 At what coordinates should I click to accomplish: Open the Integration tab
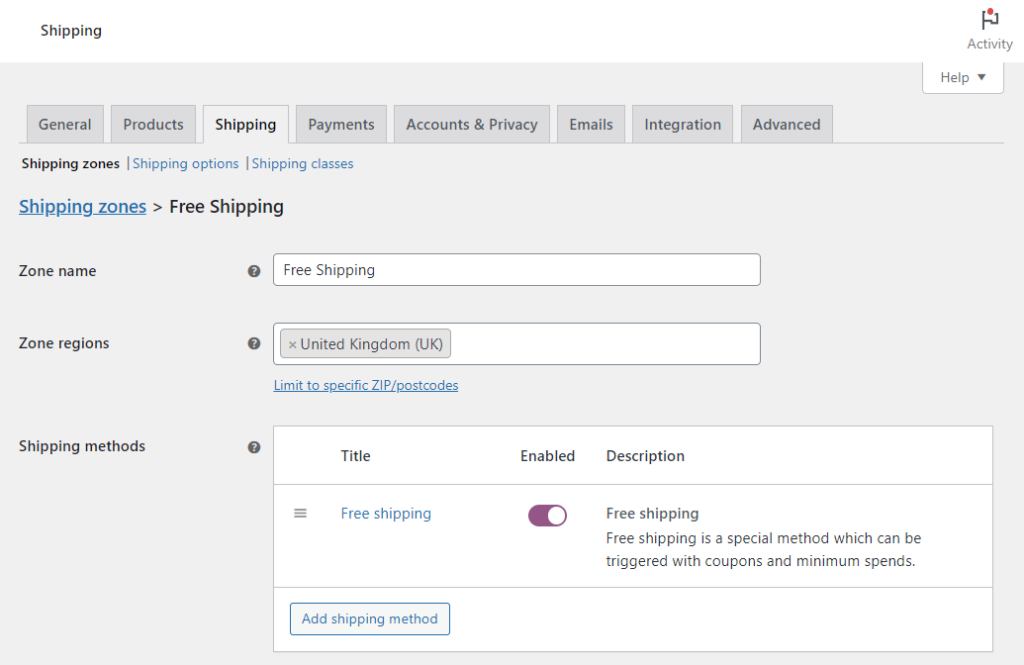[682, 123]
